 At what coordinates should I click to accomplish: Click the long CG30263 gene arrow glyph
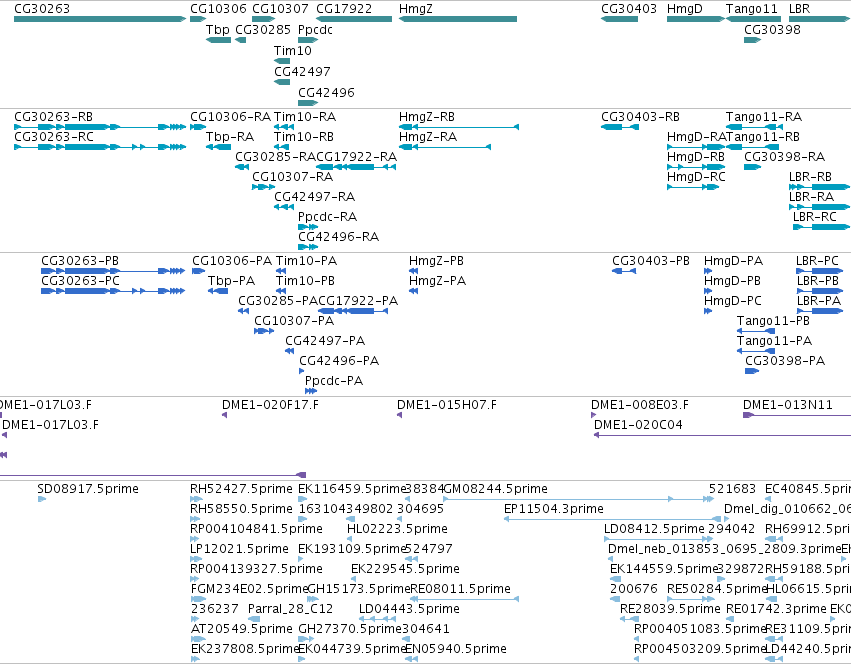point(100,19)
